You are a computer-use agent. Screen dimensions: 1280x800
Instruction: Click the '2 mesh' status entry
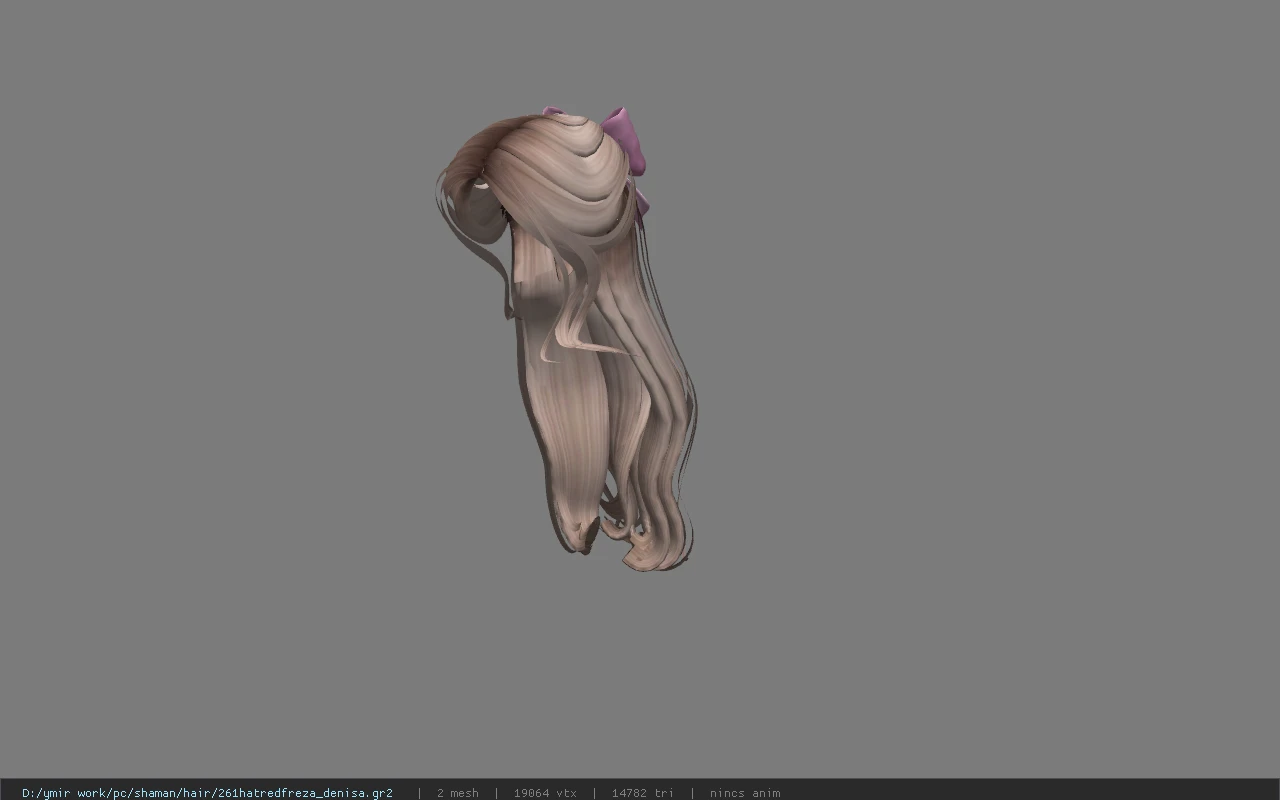458,793
